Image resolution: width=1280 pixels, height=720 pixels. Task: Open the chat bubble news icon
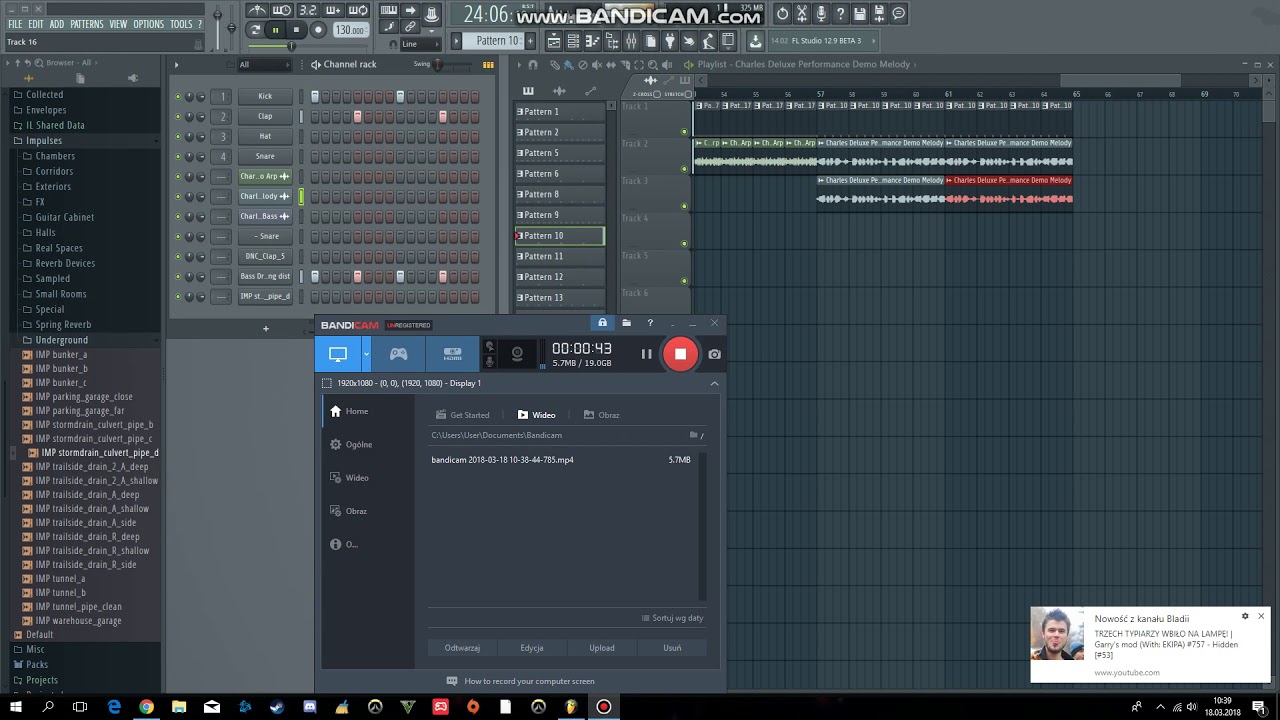899,13
